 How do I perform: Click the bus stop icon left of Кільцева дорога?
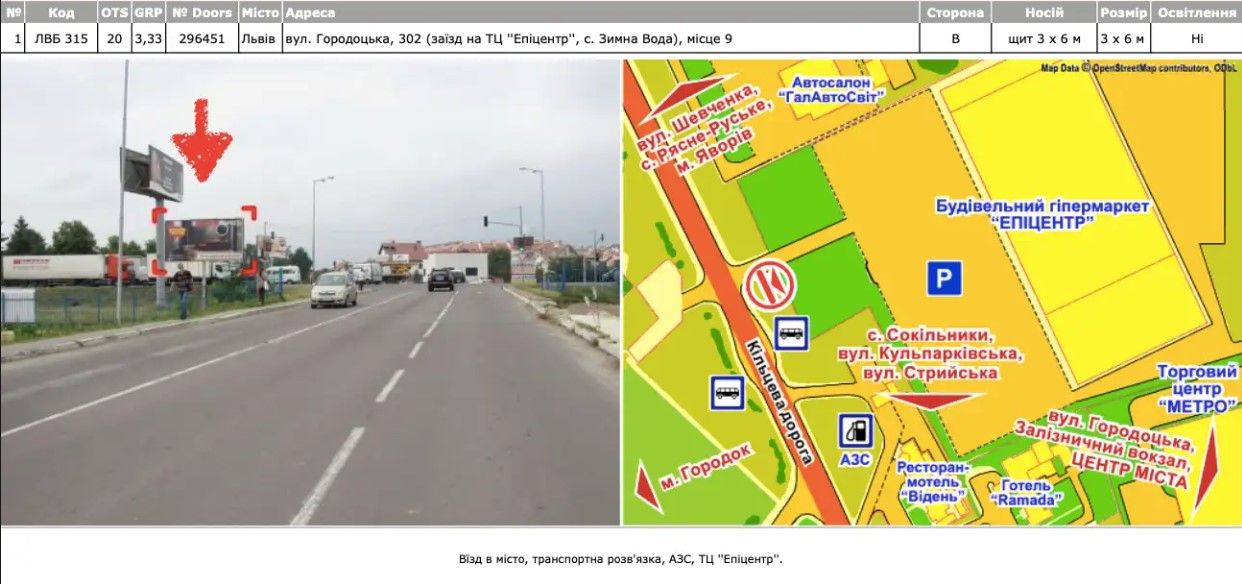click(x=728, y=392)
